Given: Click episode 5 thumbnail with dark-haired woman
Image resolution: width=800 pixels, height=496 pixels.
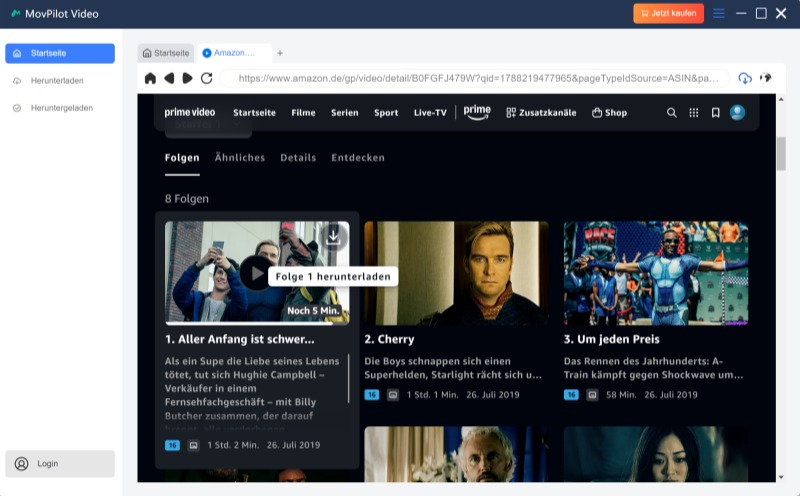Looking at the screenshot, I should coord(656,454).
